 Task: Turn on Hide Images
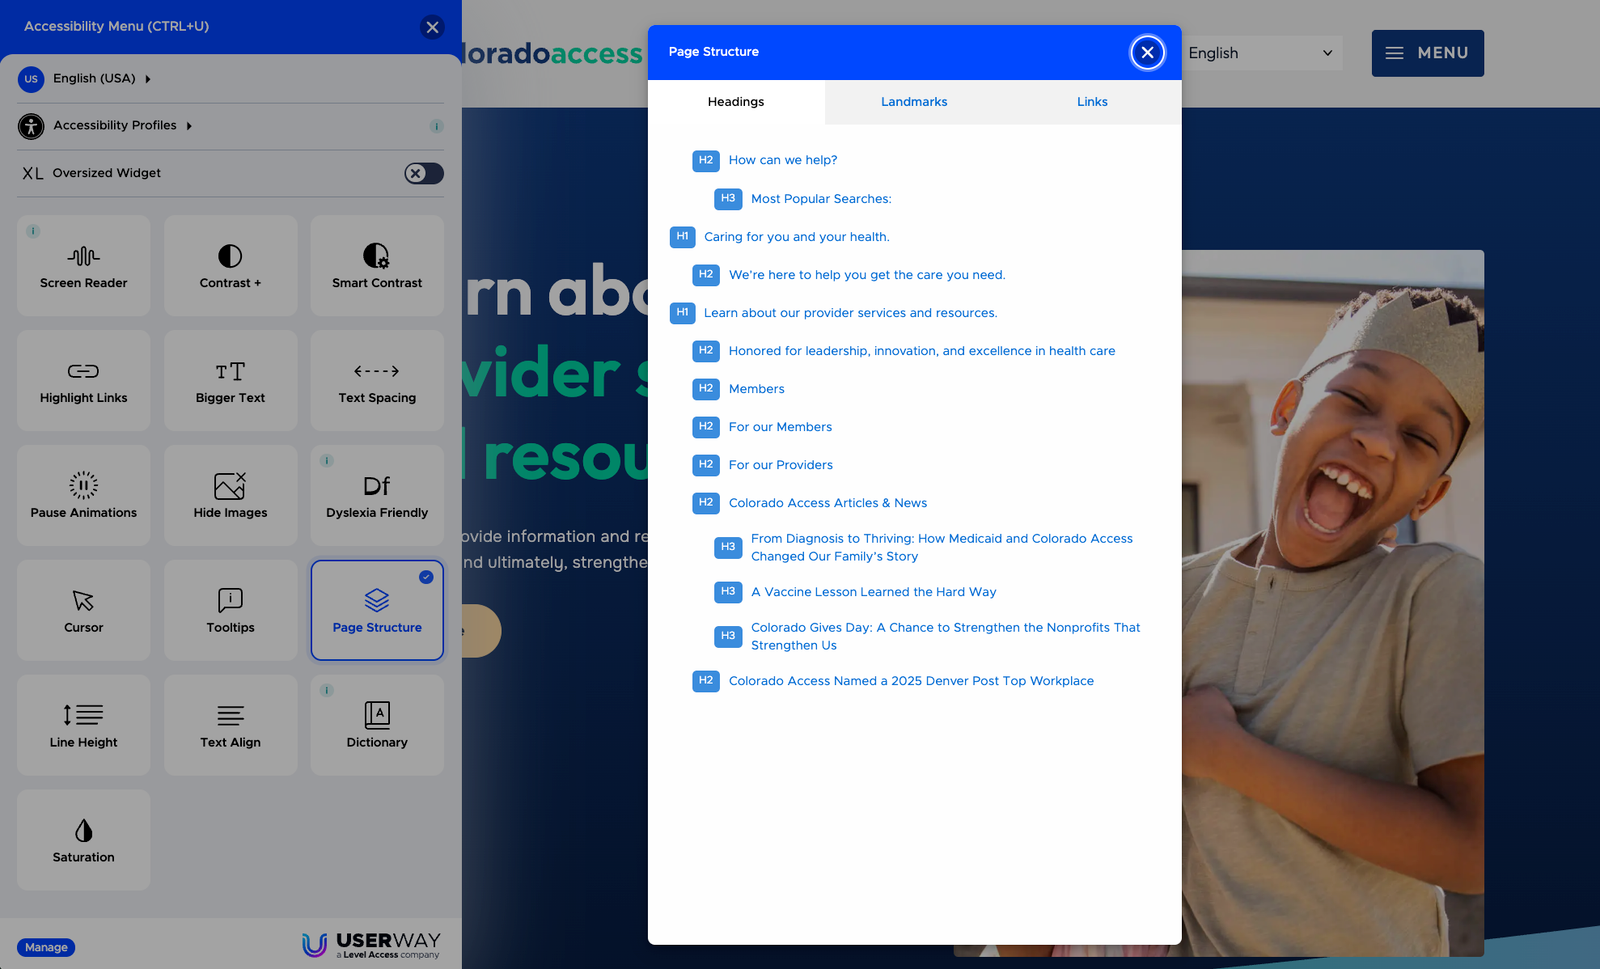click(230, 496)
